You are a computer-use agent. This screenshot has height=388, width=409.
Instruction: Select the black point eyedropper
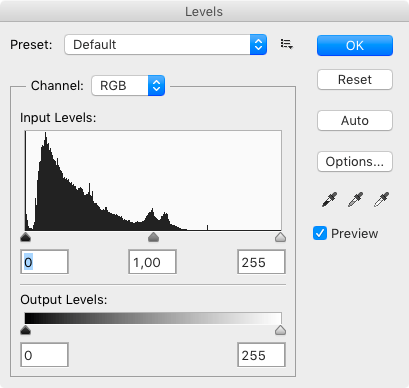(330, 199)
